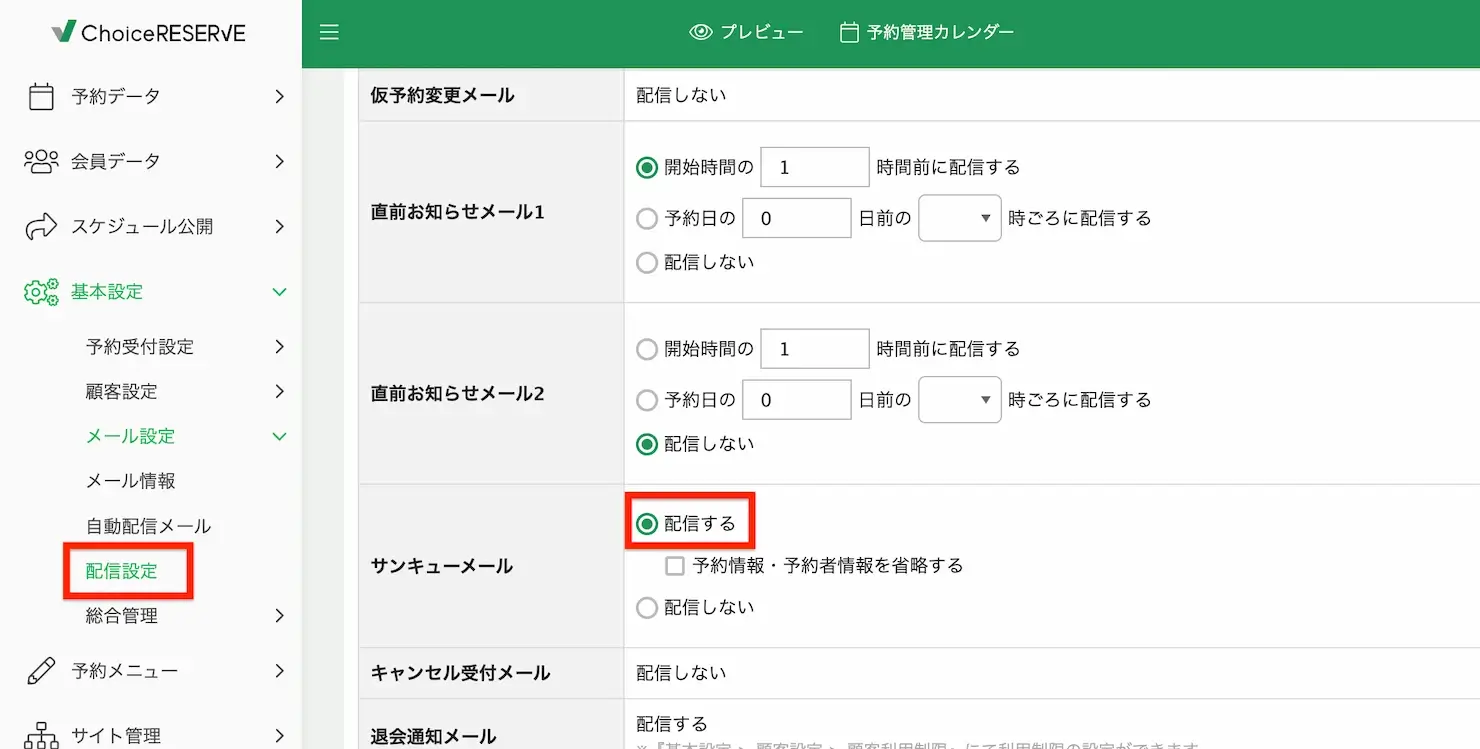Select 予約日の radio for 直前お知らせメール2

tap(647, 400)
